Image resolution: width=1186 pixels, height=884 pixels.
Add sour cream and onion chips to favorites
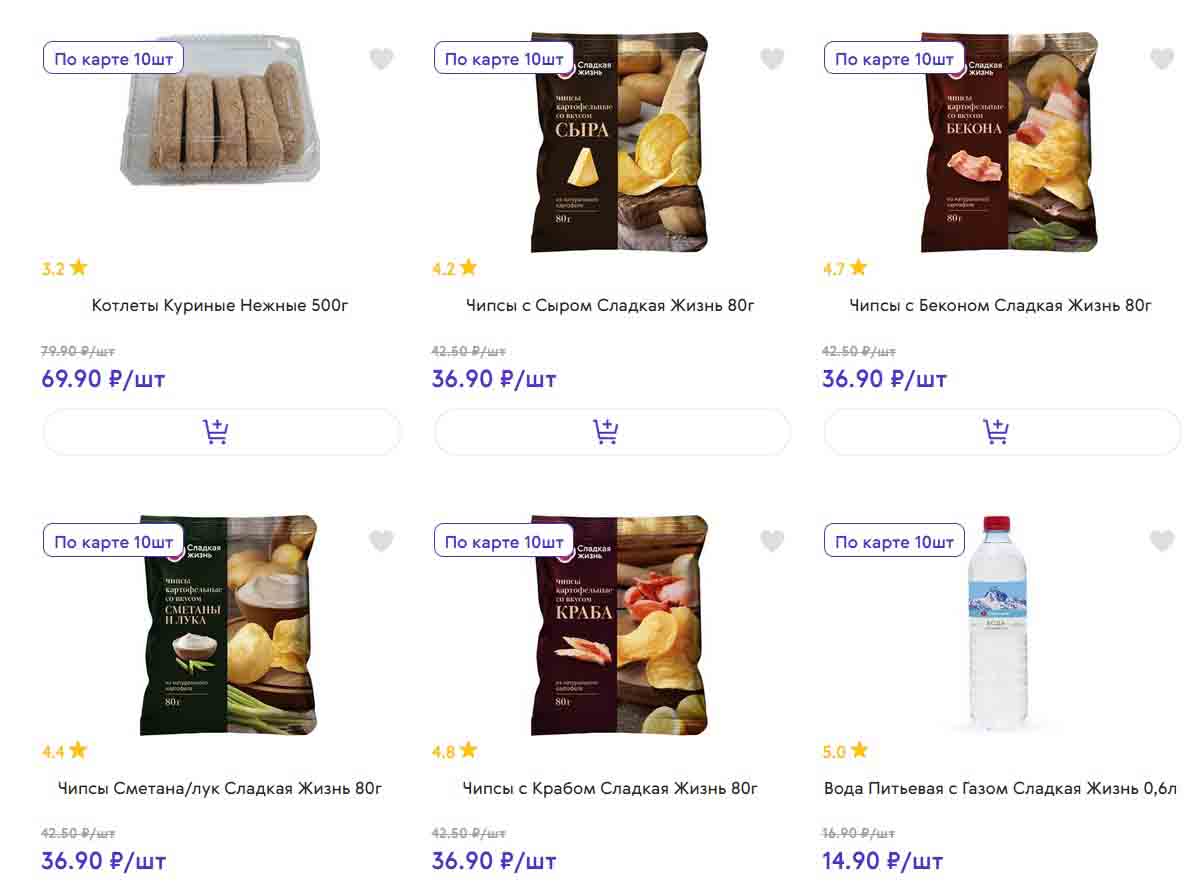point(381,541)
